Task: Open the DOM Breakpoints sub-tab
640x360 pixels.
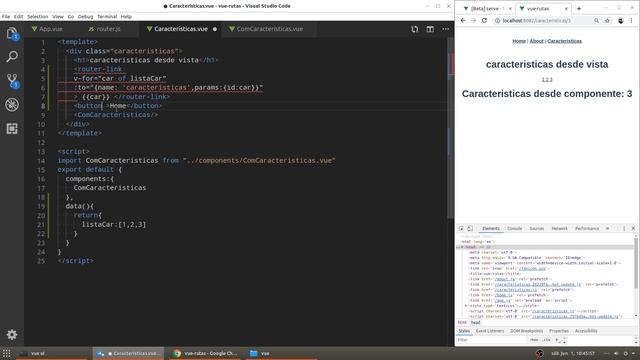Action: click(x=527, y=331)
